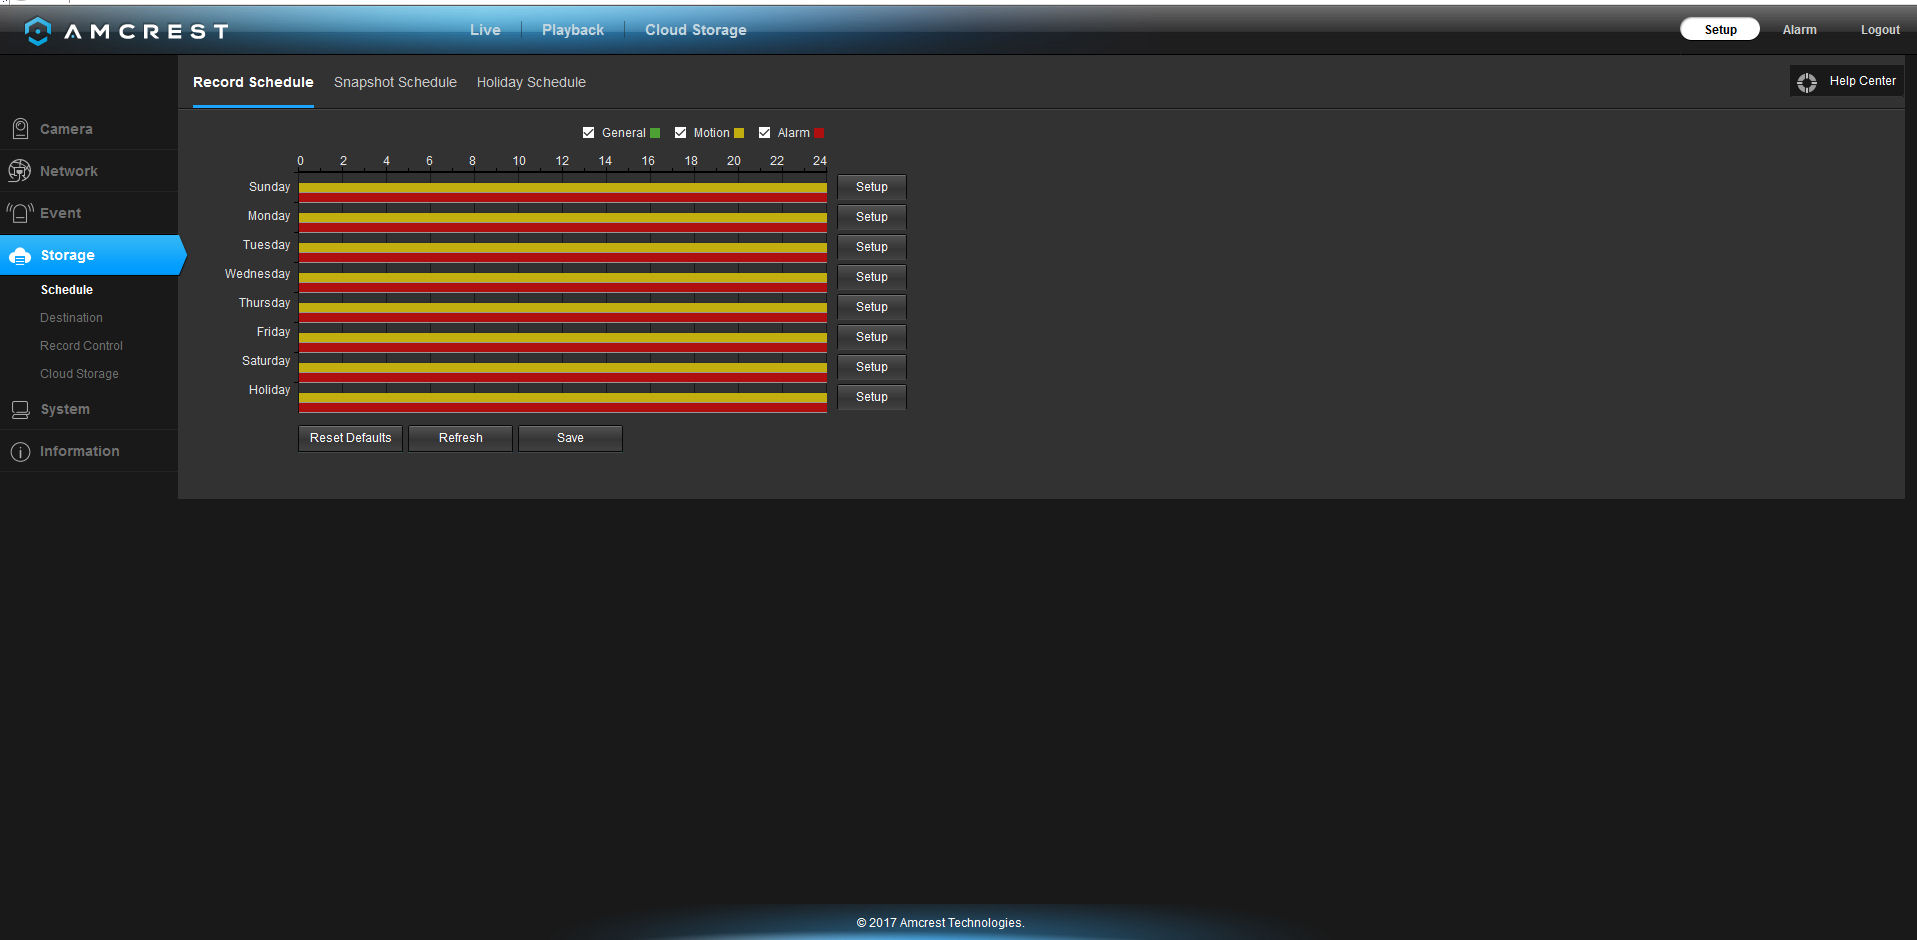The height and width of the screenshot is (940, 1917).
Task: Open Setup for Sunday schedule
Action: (872, 187)
